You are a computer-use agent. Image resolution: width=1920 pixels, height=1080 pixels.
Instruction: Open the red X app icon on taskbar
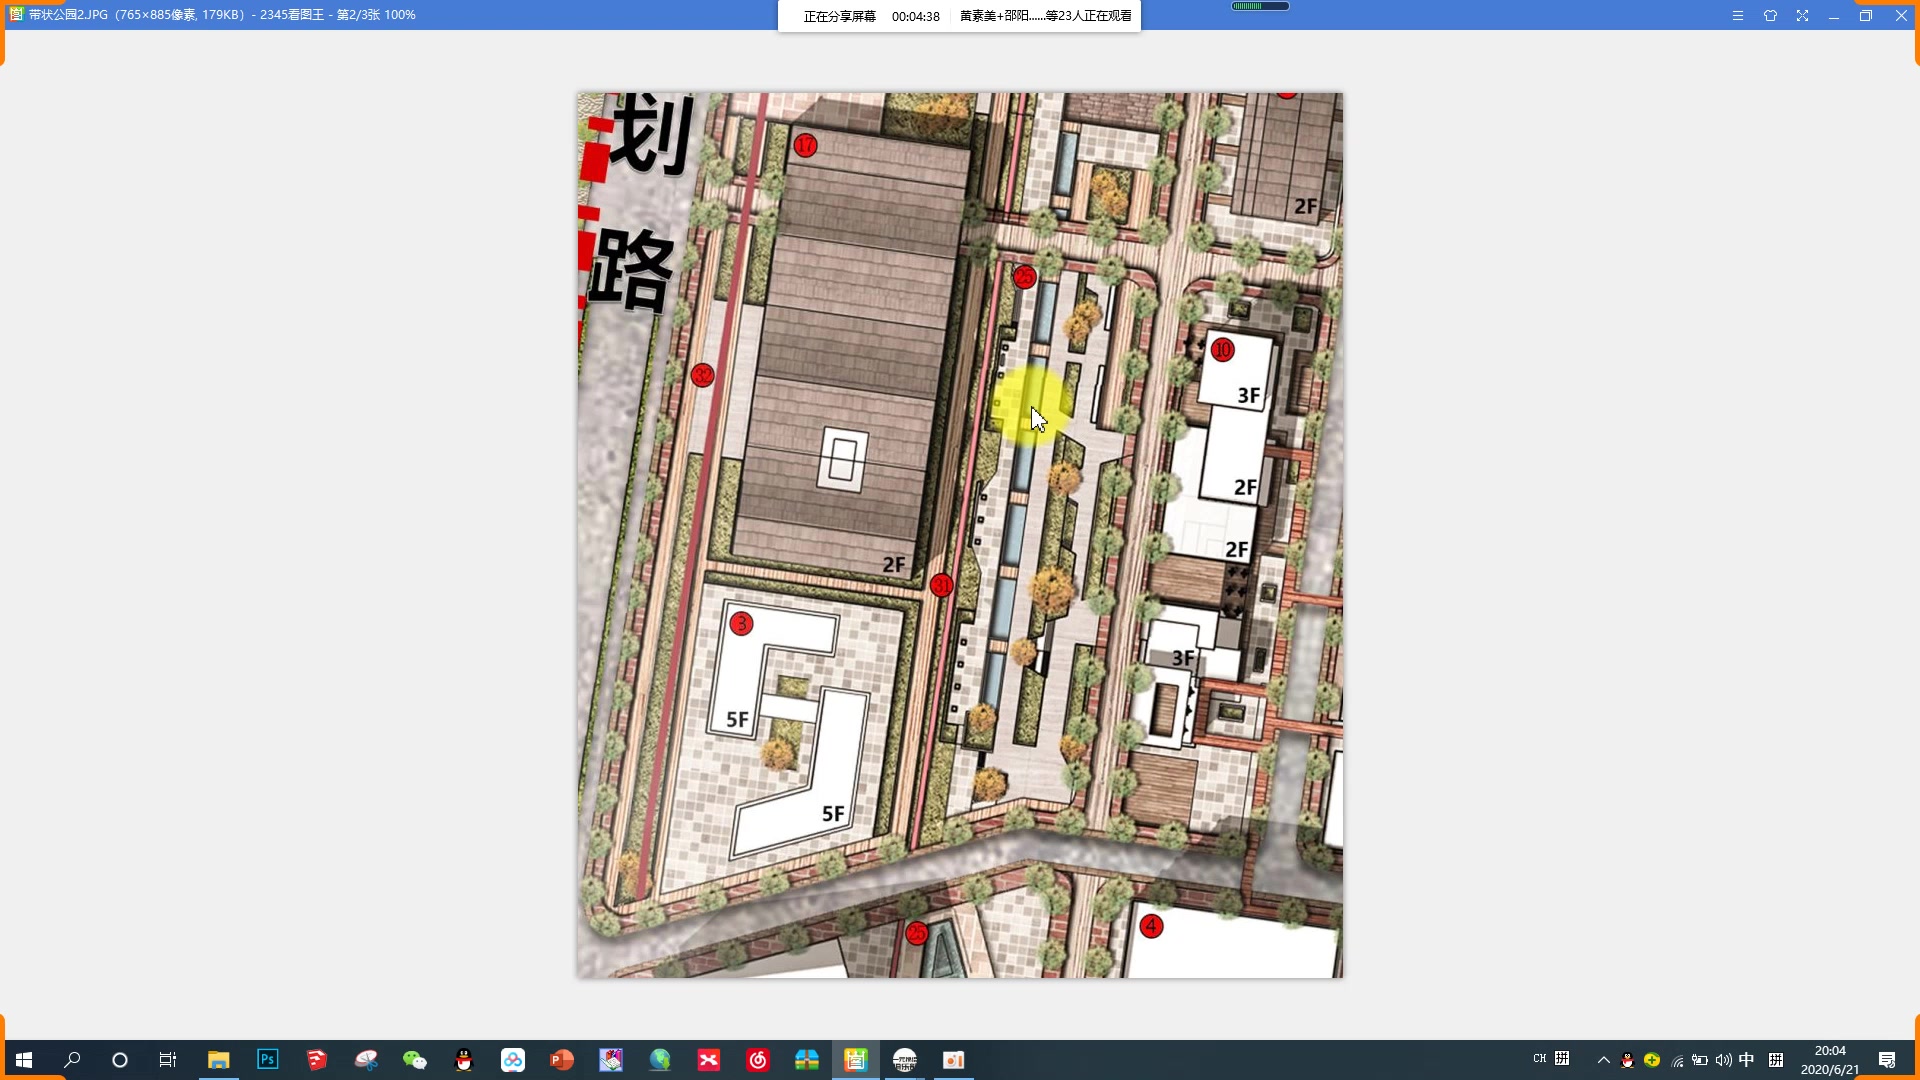(709, 1060)
